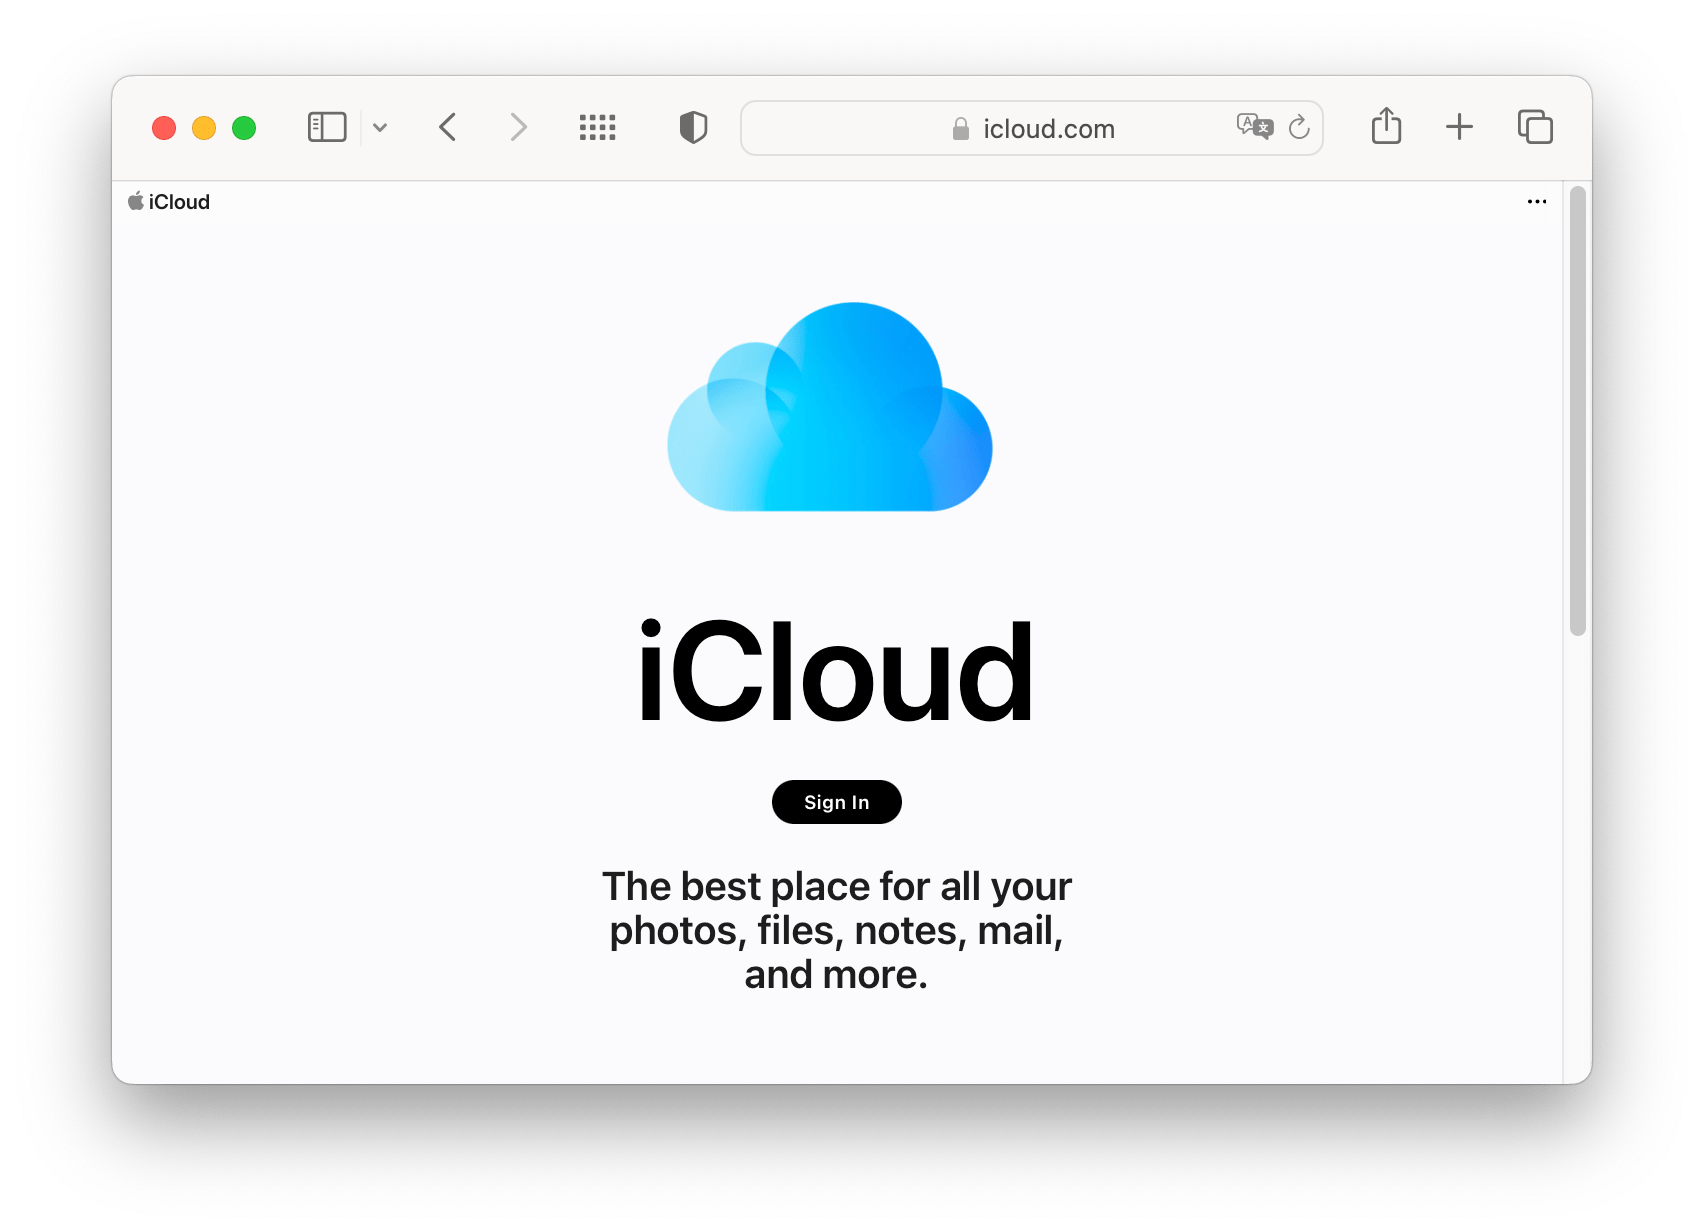The height and width of the screenshot is (1232, 1704).
Task: Enter full screen with the green button
Action: coord(244,128)
